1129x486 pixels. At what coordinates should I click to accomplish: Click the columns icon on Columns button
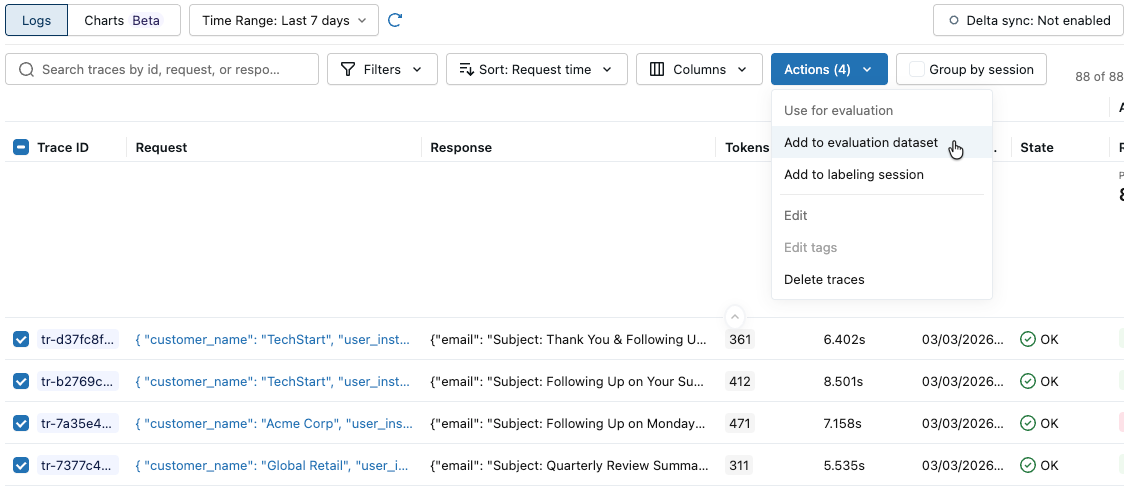[657, 70]
